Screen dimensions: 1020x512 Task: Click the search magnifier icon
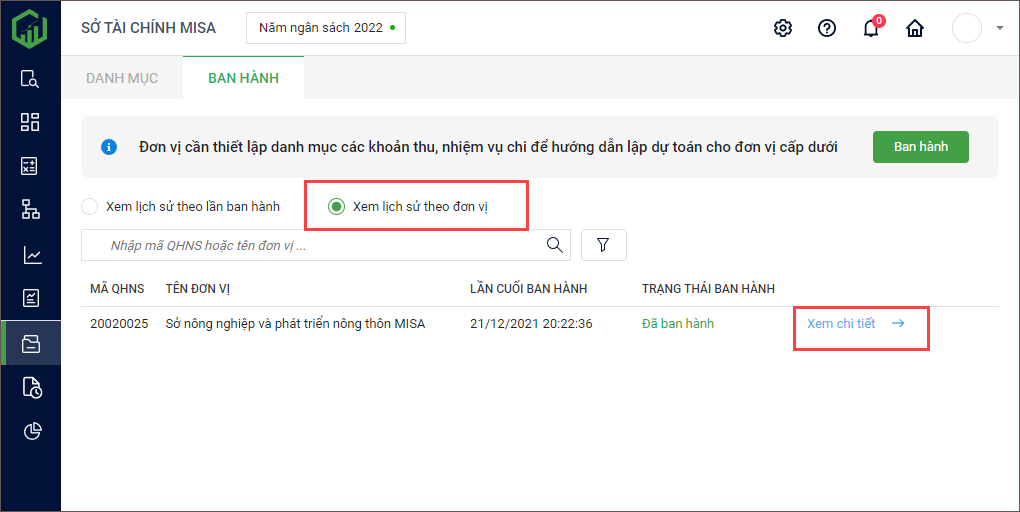point(554,245)
